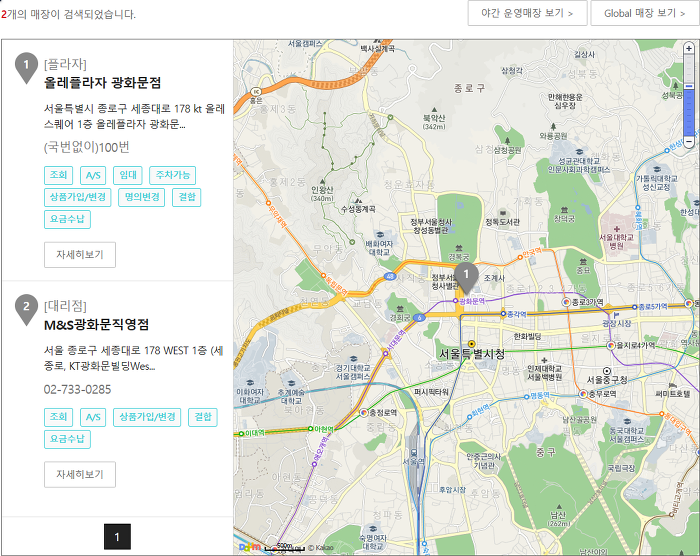The image size is (700, 556).
Task: Click the 창덕궁 label on map
Action: click(x=564, y=219)
